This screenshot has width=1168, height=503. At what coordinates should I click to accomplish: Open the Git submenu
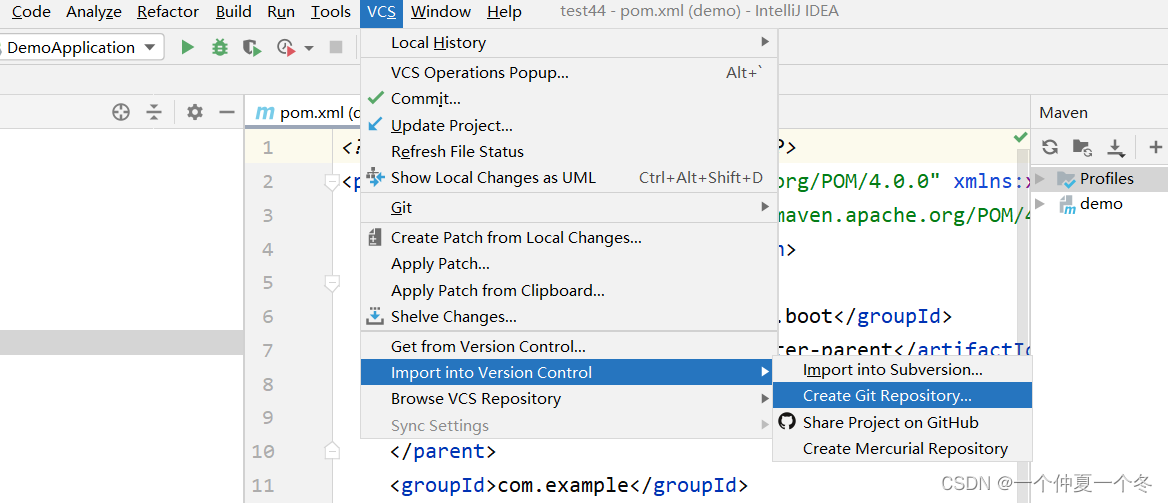coord(569,208)
